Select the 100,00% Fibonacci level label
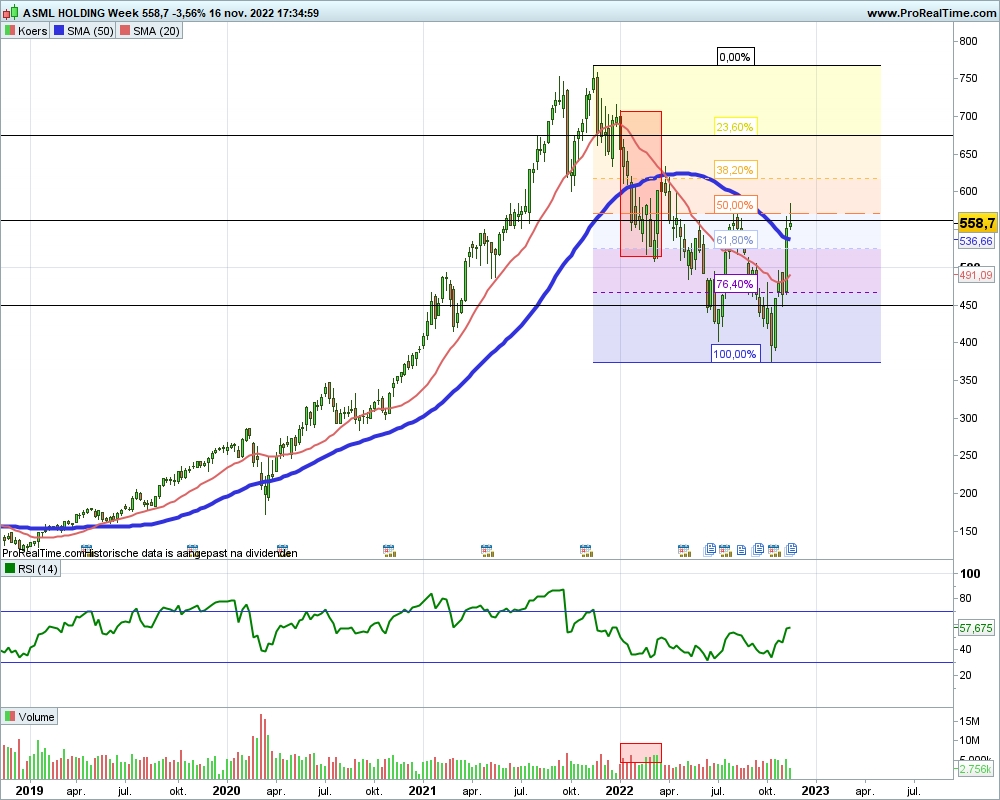This screenshot has height=800, width=1000. (x=734, y=353)
